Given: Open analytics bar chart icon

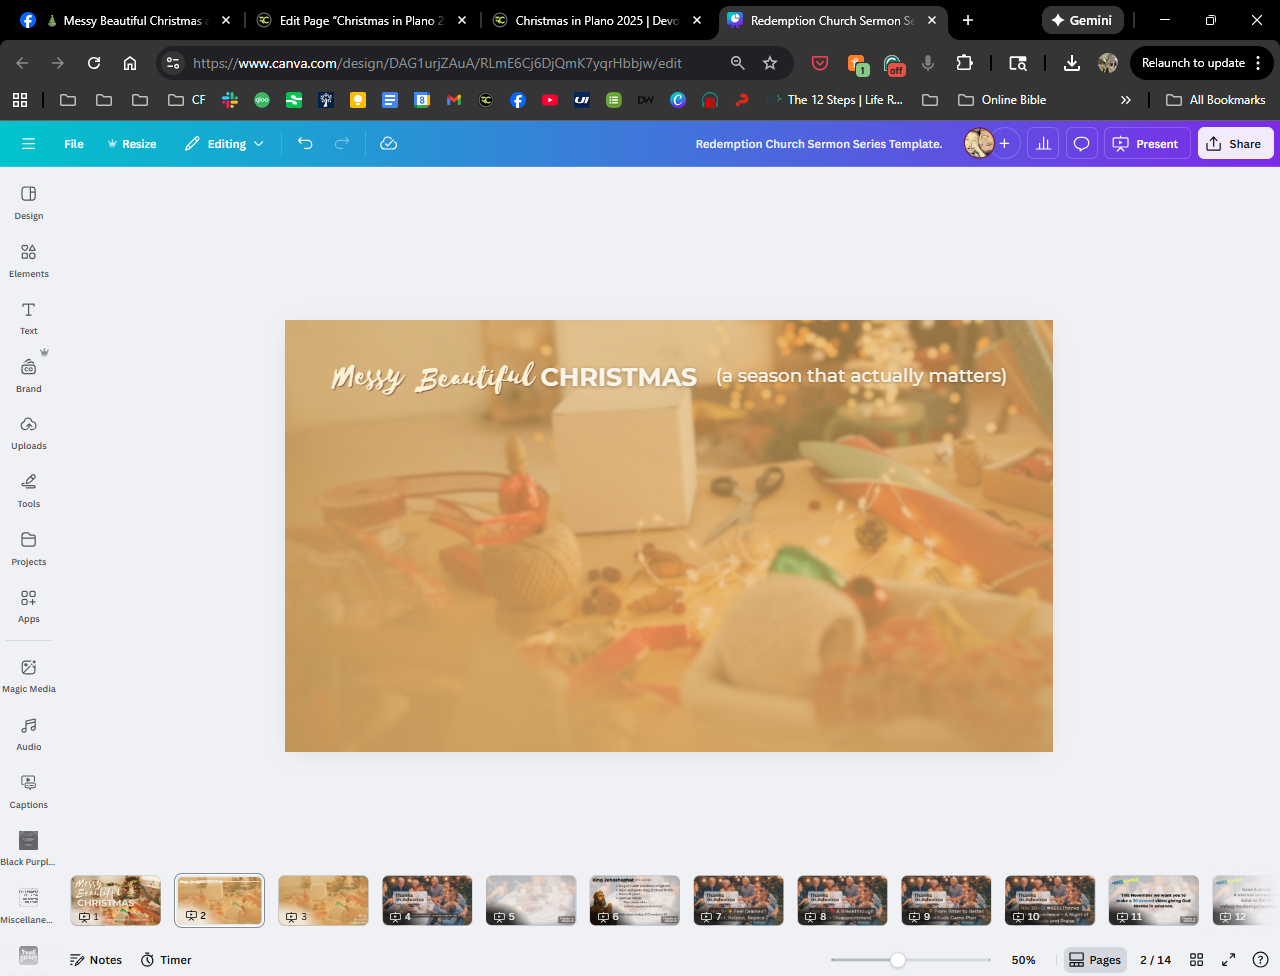Looking at the screenshot, I should [x=1043, y=144].
